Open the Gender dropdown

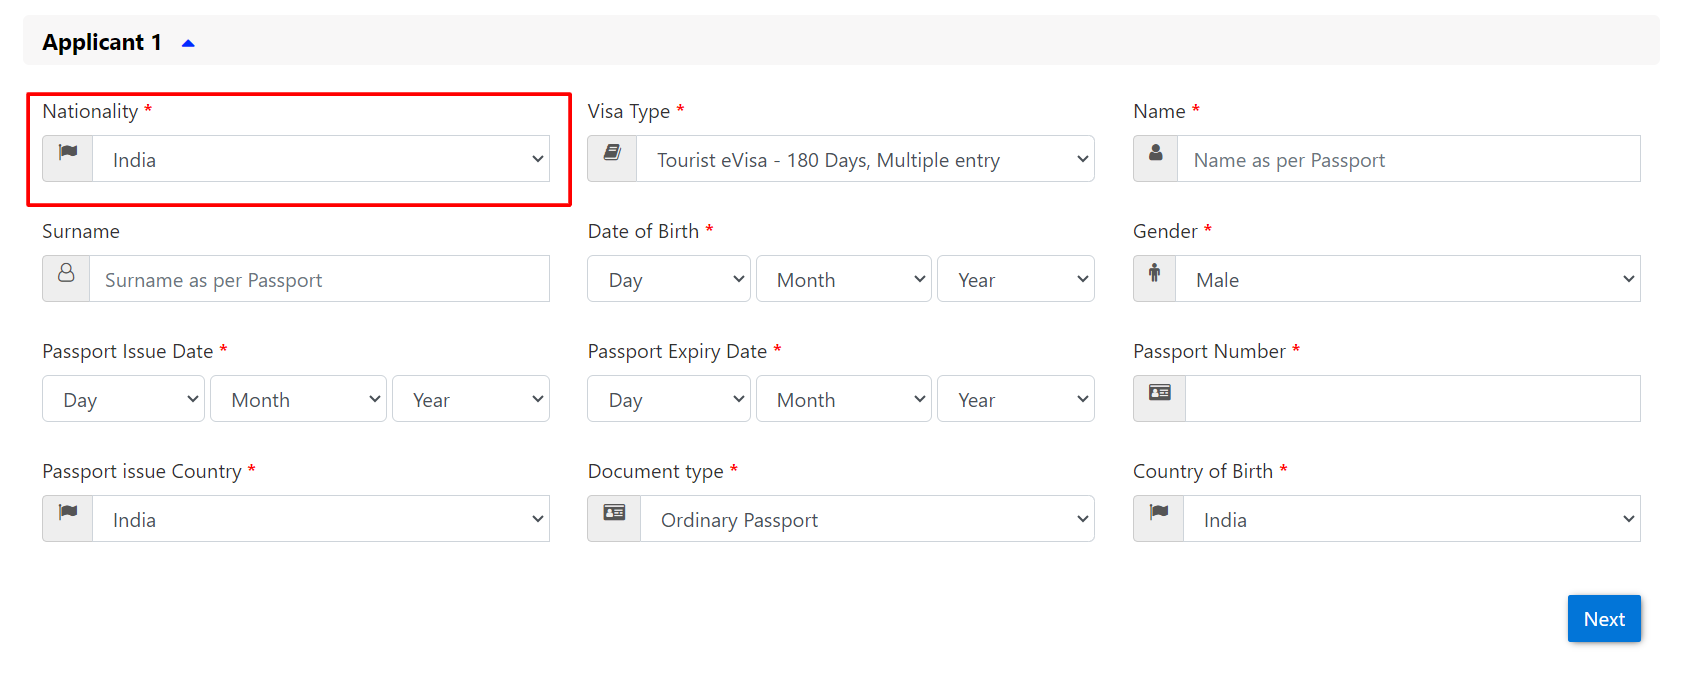point(1408,279)
